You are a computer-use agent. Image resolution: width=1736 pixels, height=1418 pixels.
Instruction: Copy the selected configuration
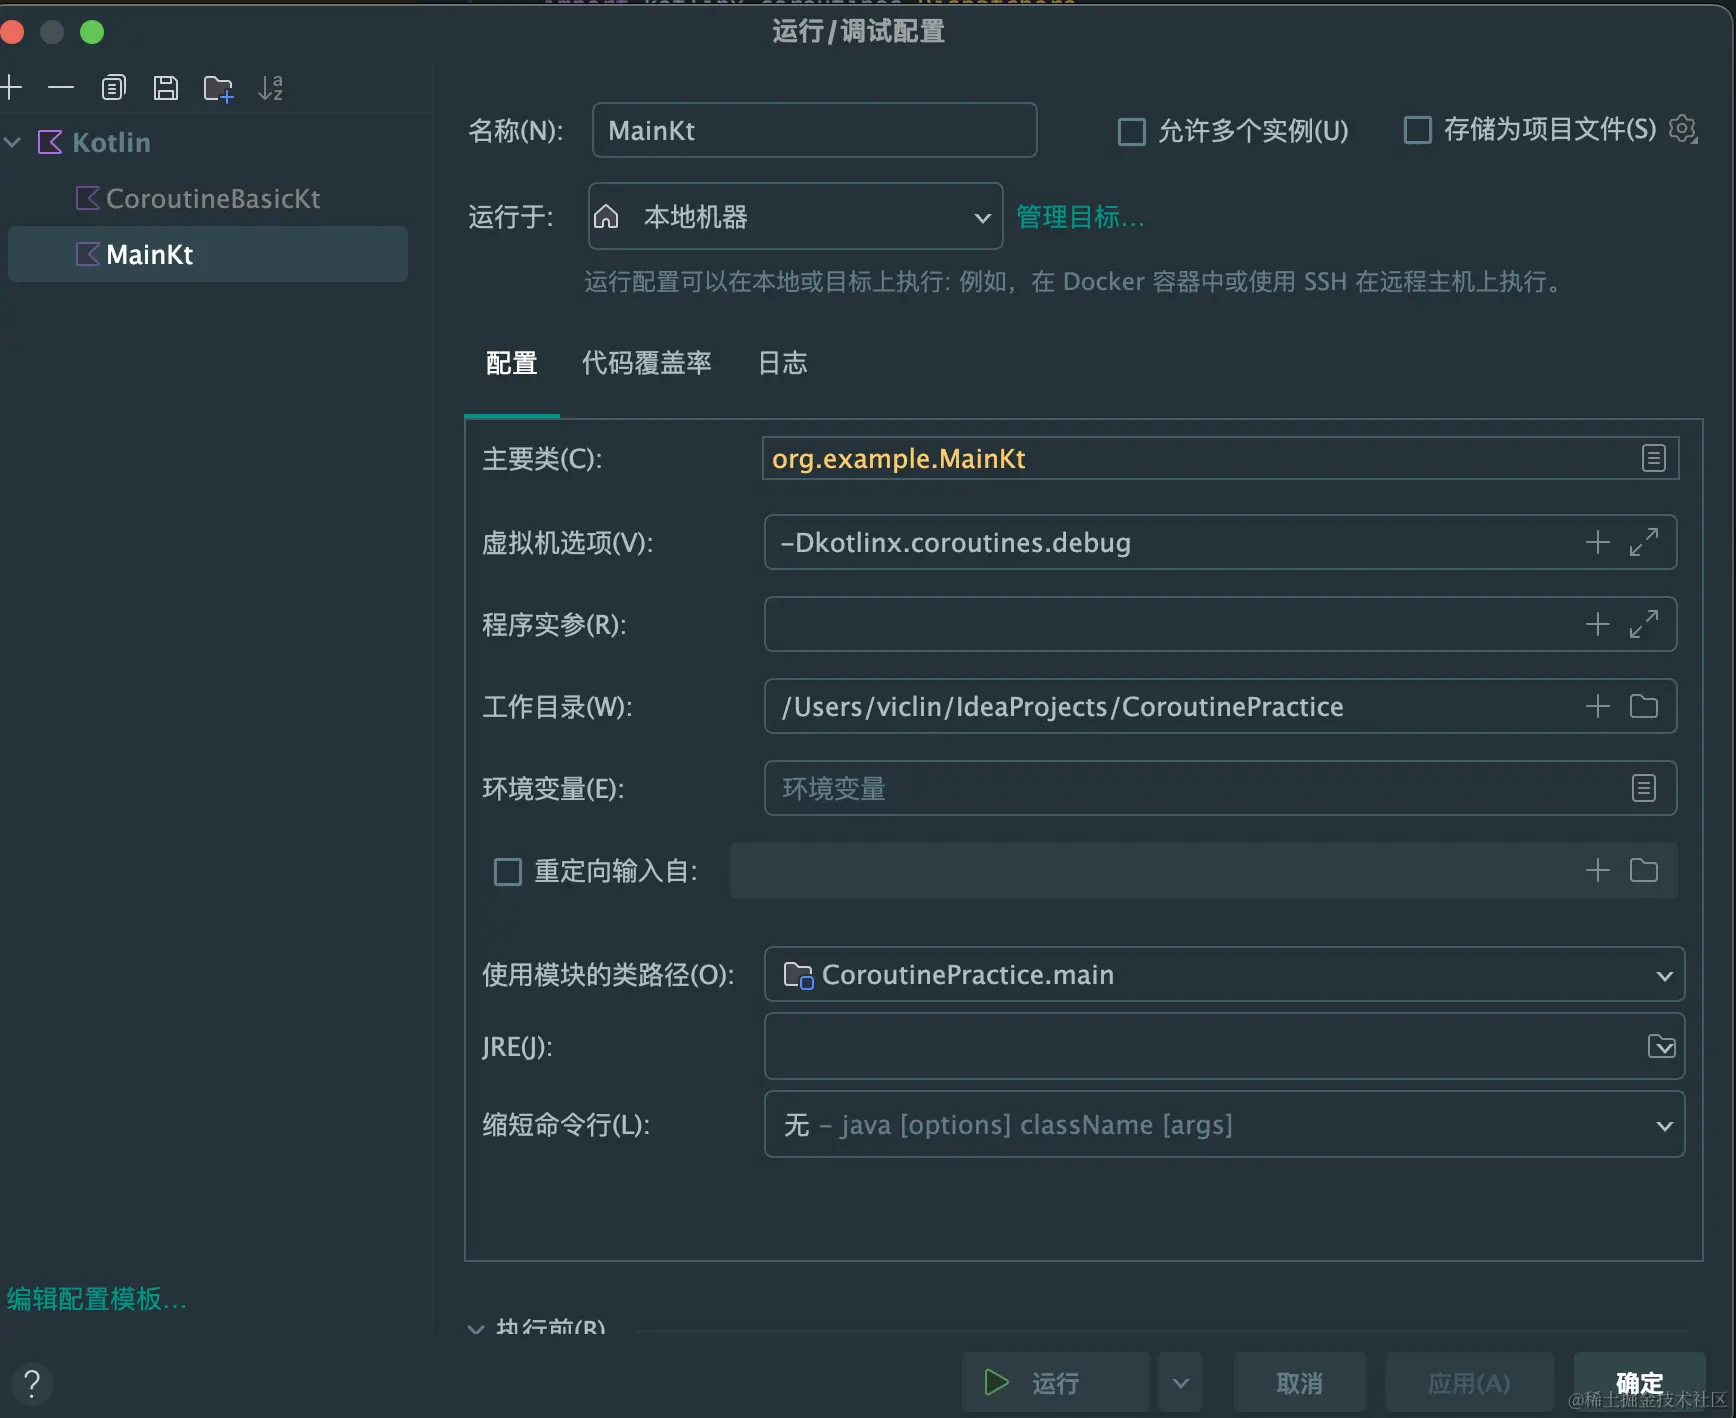114,88
